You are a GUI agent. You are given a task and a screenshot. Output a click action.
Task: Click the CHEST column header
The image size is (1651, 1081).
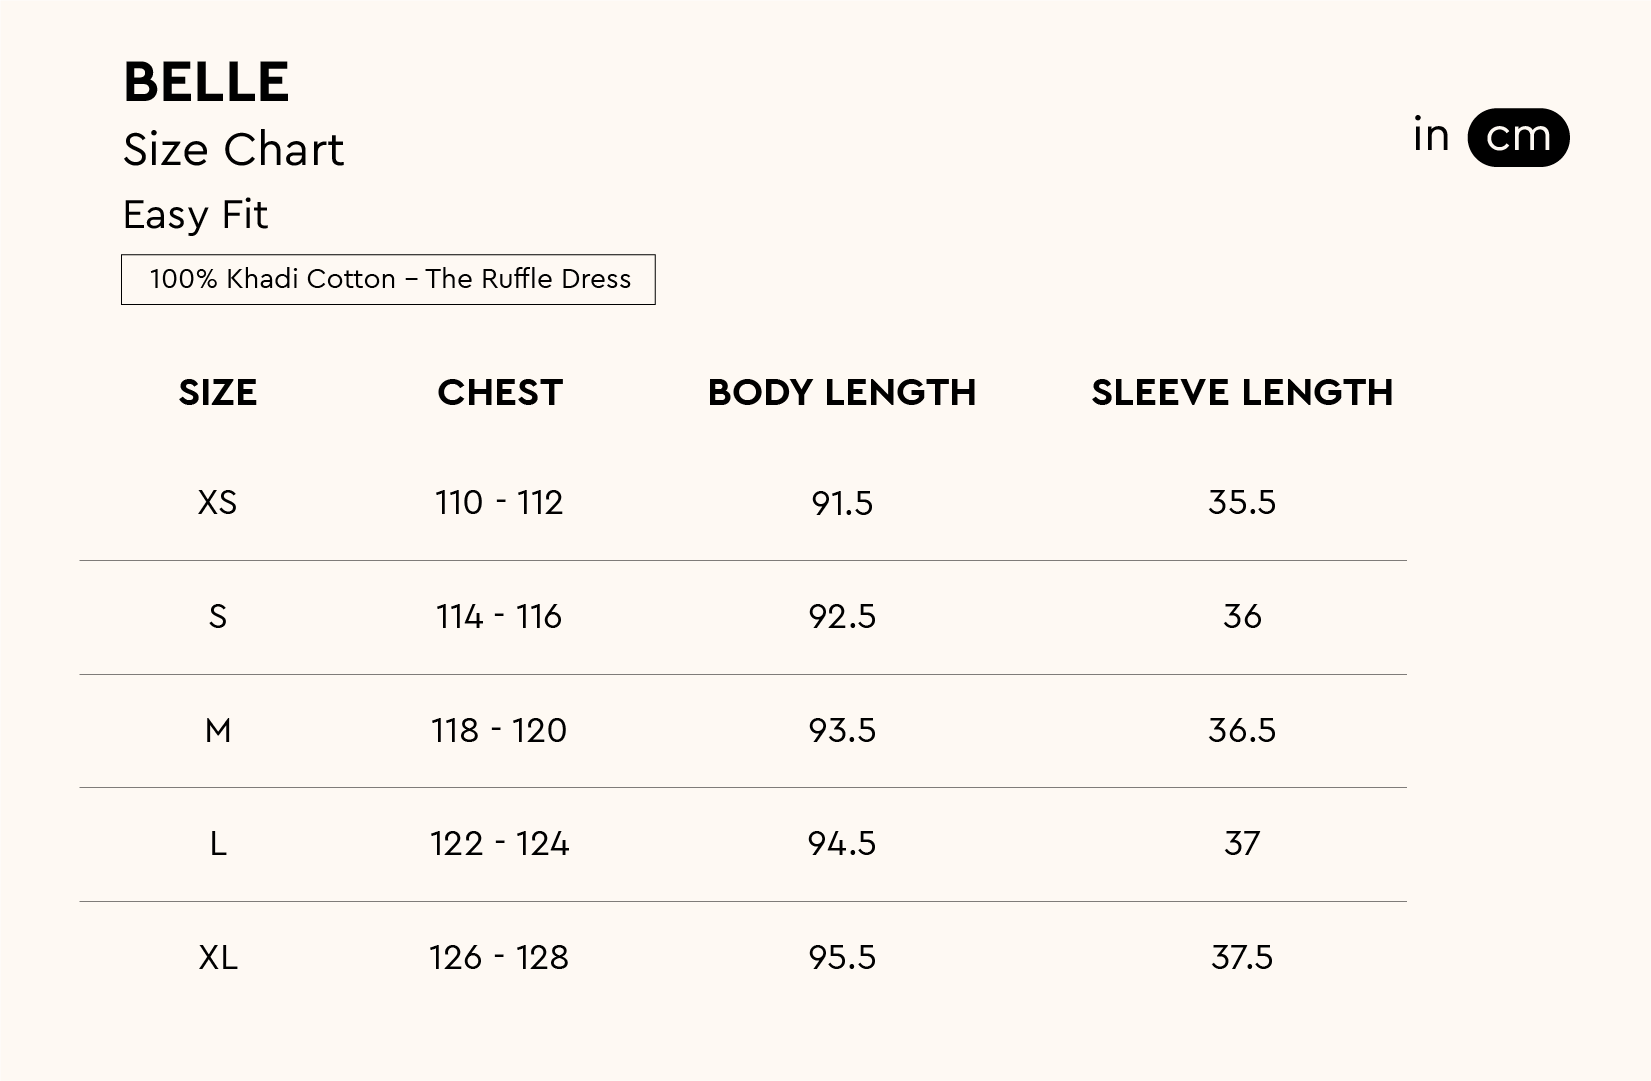point(500,393)
